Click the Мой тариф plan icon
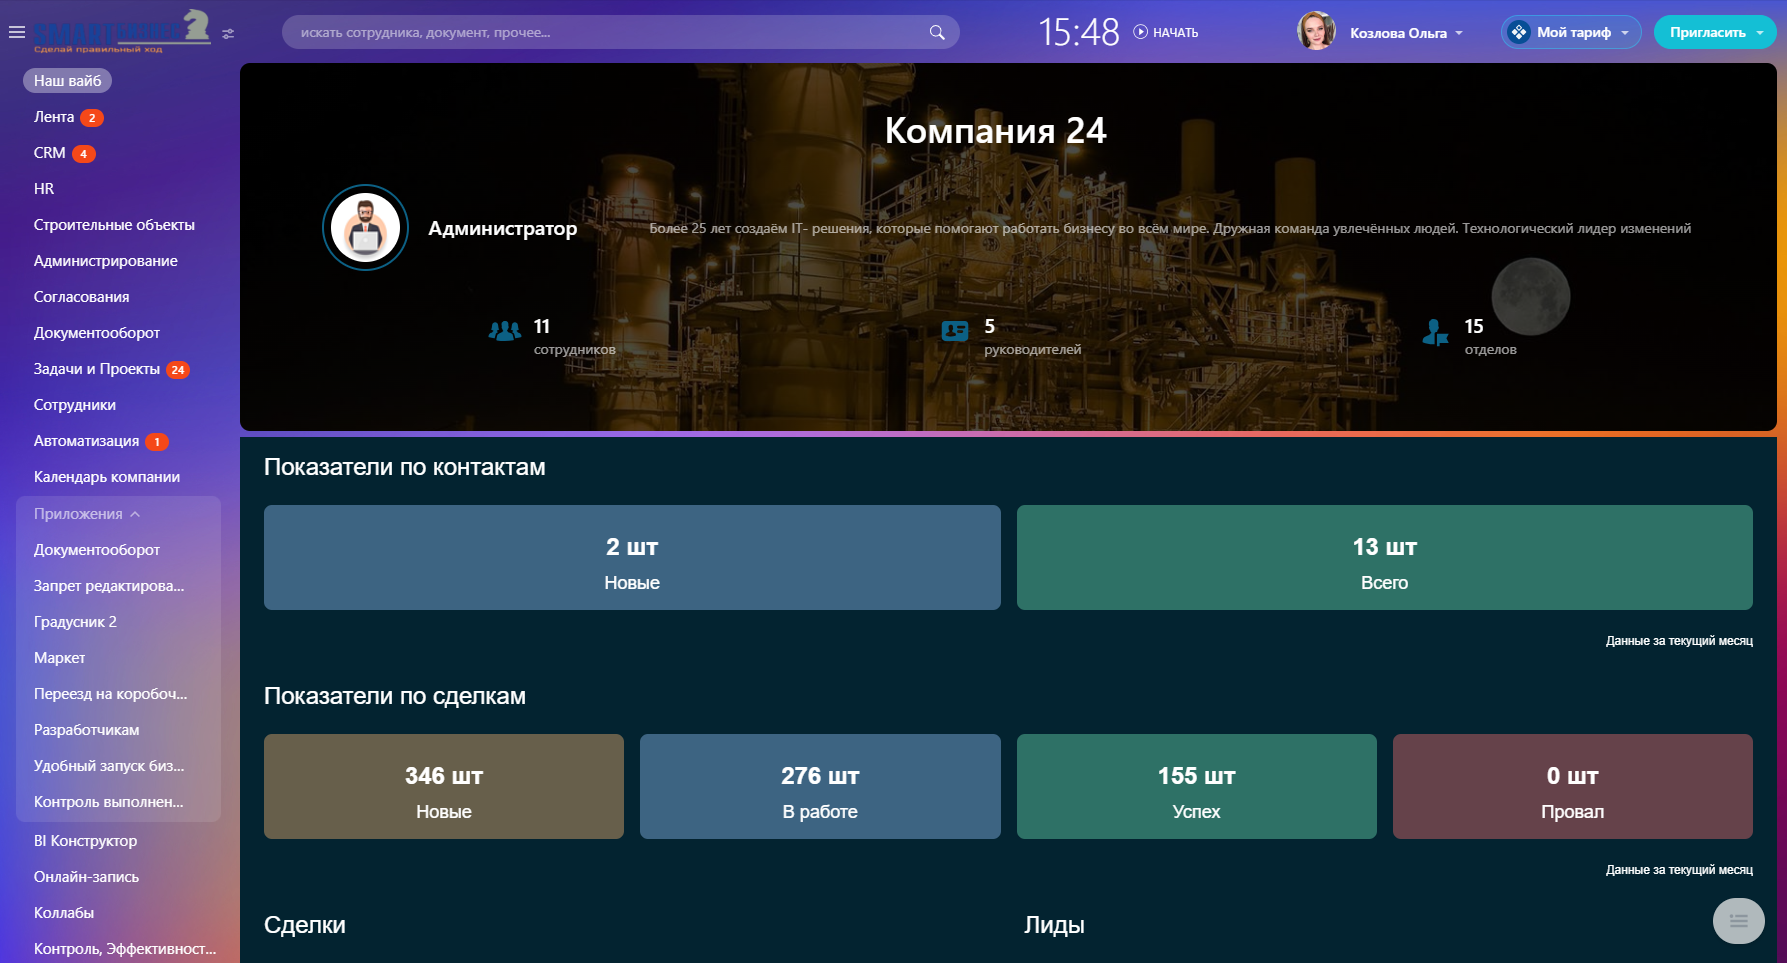This screenshot has width=1787, height=963. point(1519,32)
